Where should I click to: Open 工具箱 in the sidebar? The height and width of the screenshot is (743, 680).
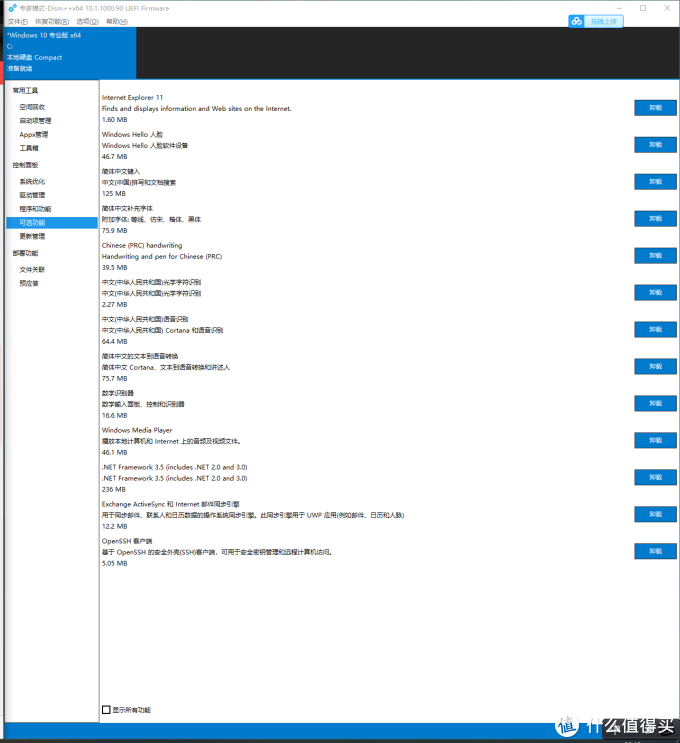click(29, 148)
